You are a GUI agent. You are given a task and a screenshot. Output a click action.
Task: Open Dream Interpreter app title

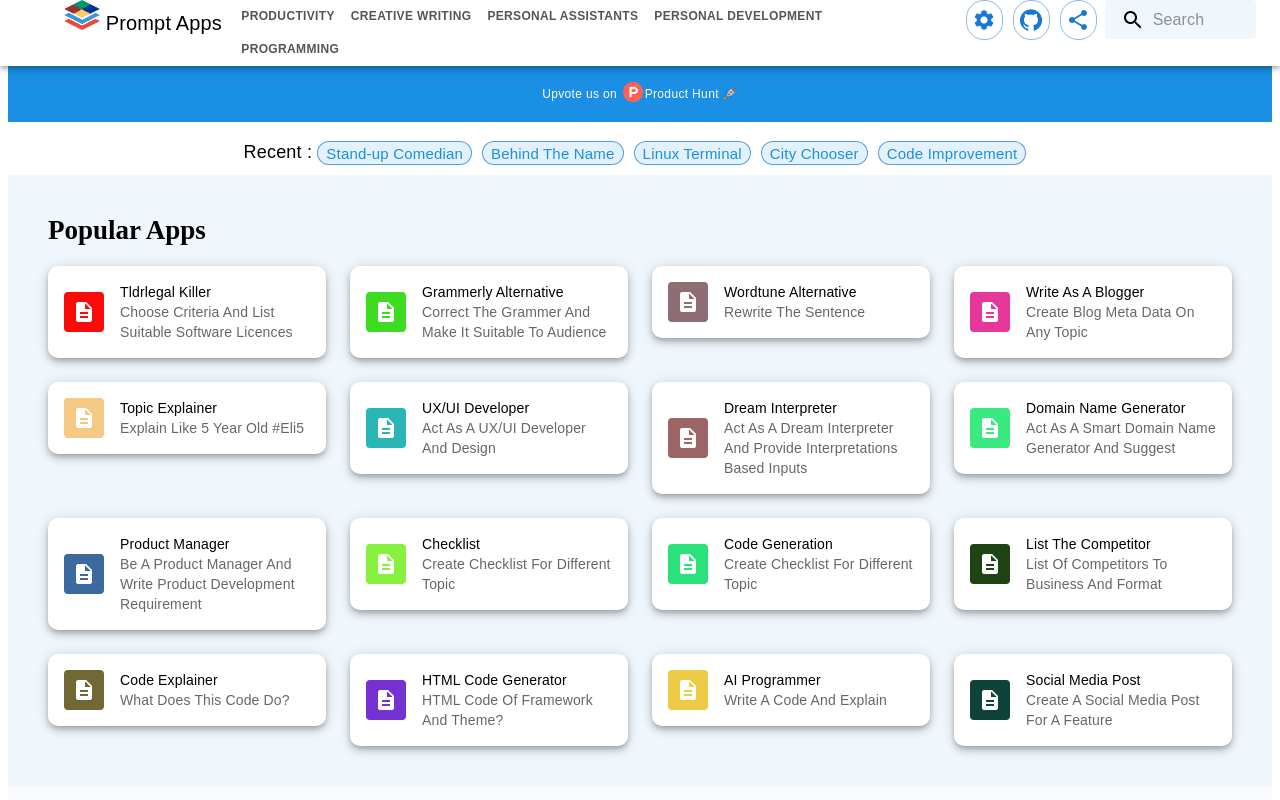[x=780, y=408]
